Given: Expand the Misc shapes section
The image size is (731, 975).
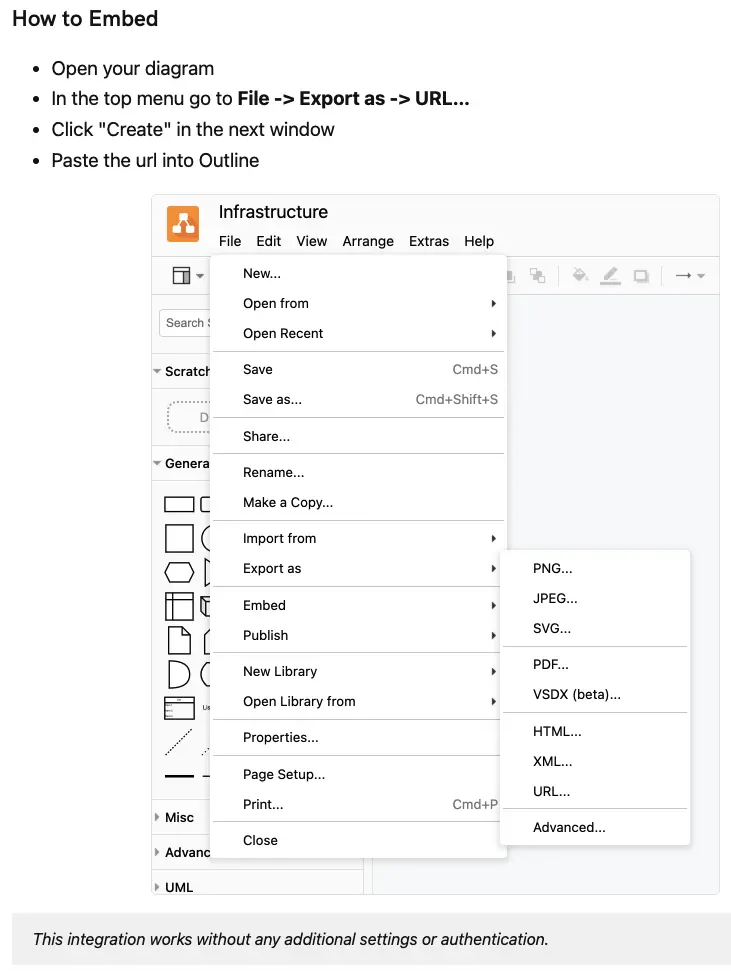Looking at the screenshot, I should 179,817.
